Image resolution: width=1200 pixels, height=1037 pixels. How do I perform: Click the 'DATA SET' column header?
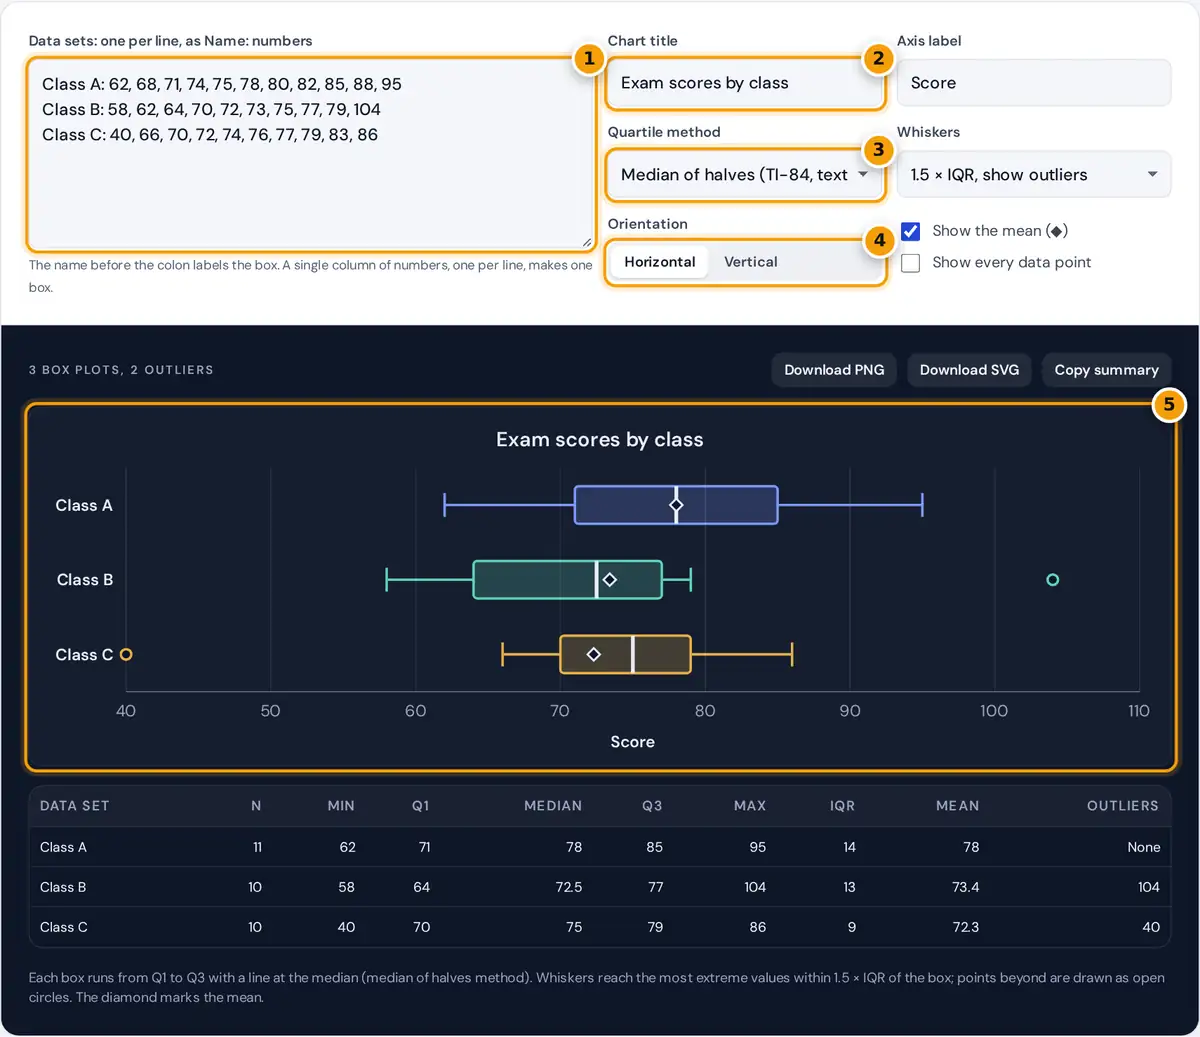tap(75, 806)
